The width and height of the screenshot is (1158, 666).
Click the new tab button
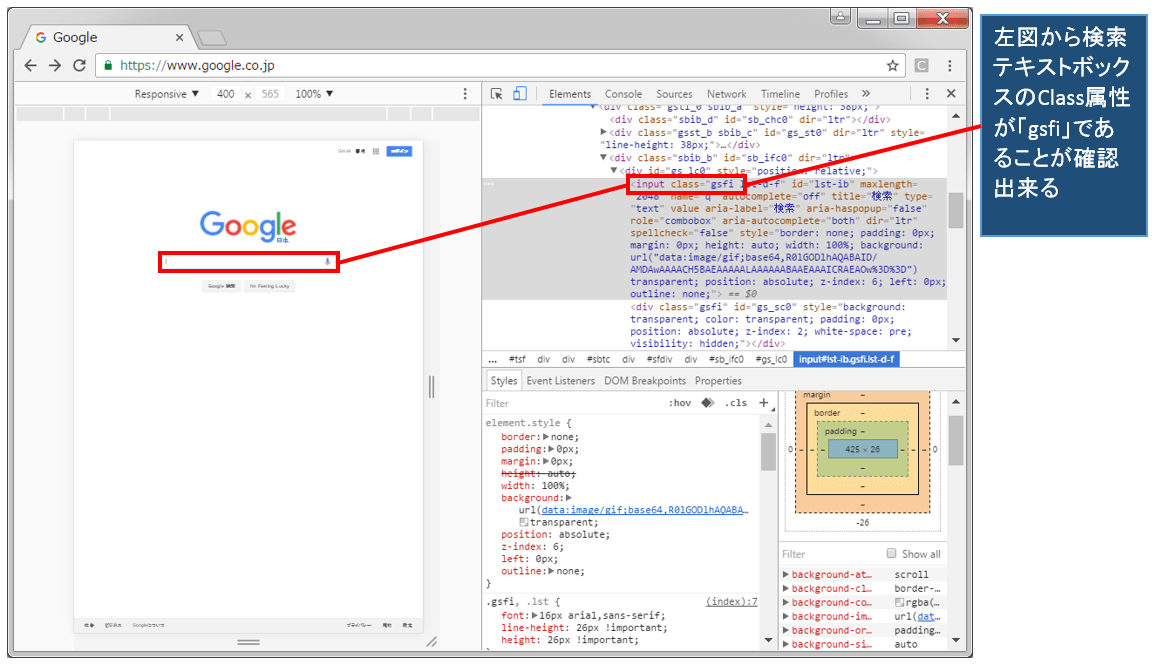pos(212,38)
